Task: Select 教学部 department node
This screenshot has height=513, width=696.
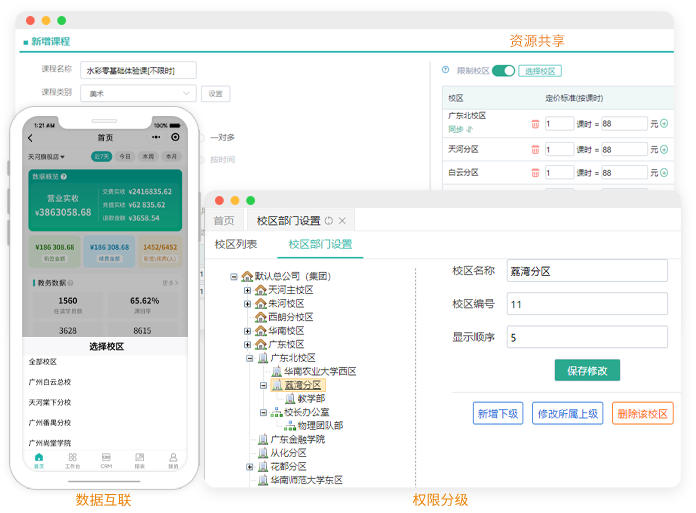Action: click(x=312, y=399)
